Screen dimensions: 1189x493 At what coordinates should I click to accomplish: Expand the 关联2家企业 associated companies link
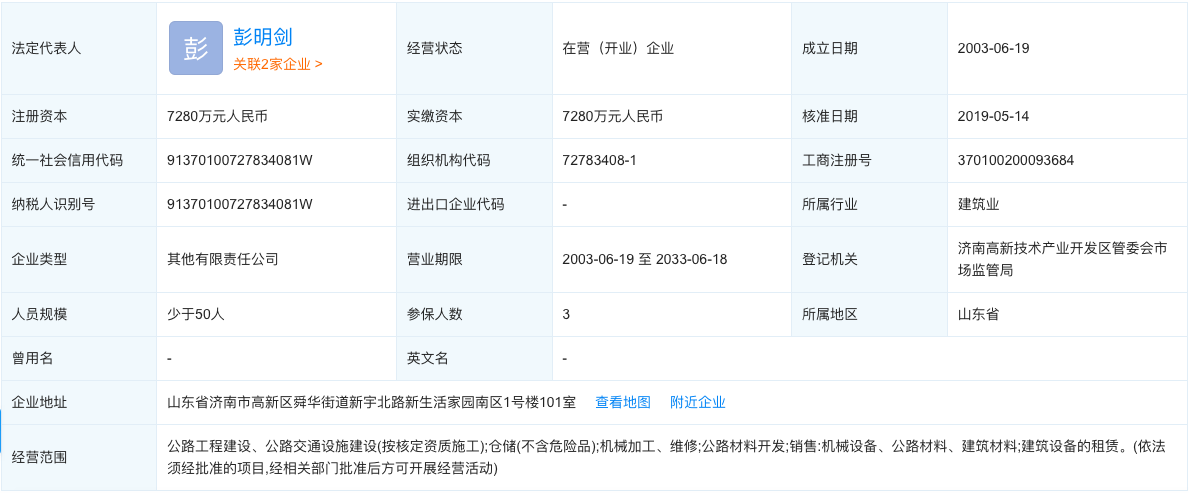click(x=277, y=64)
